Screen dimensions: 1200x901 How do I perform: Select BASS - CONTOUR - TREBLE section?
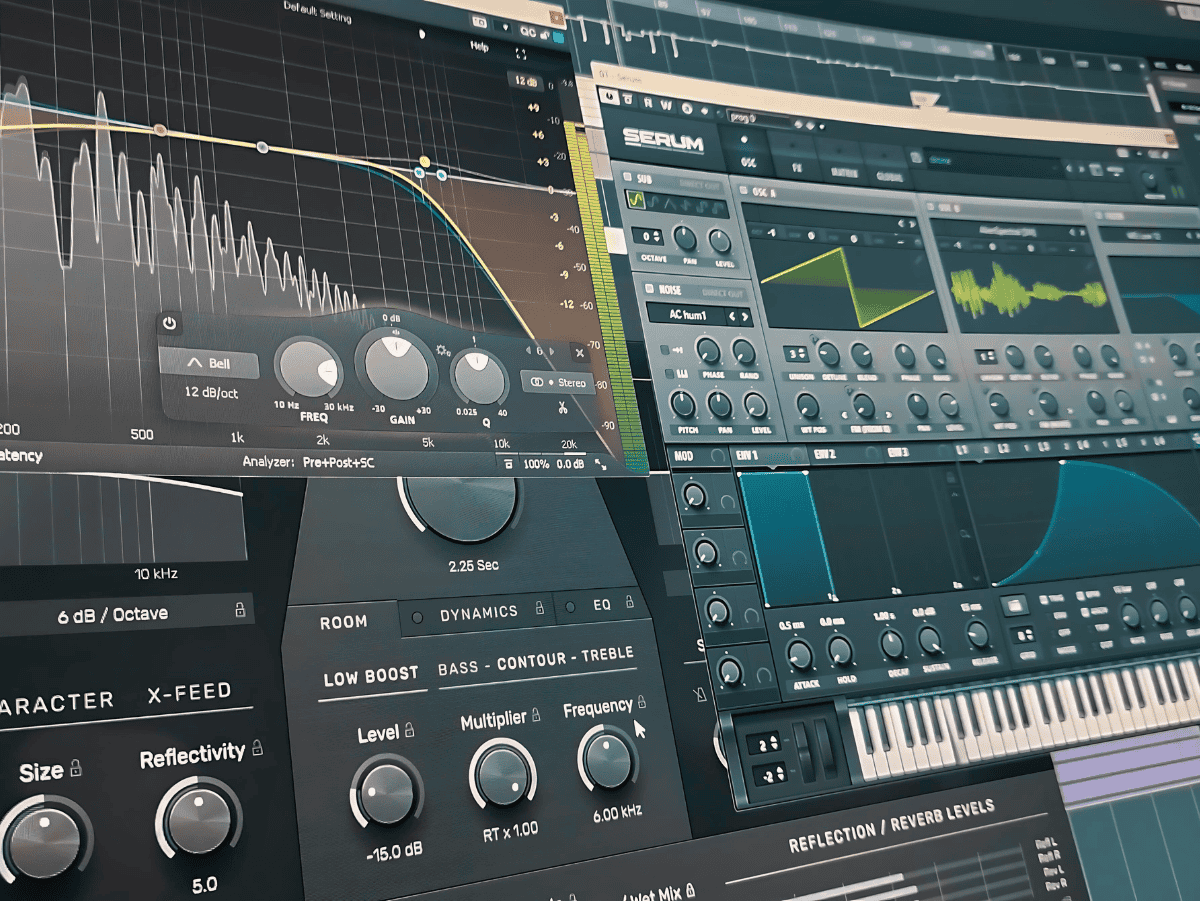pyautogui.click(x=536, y=661)
